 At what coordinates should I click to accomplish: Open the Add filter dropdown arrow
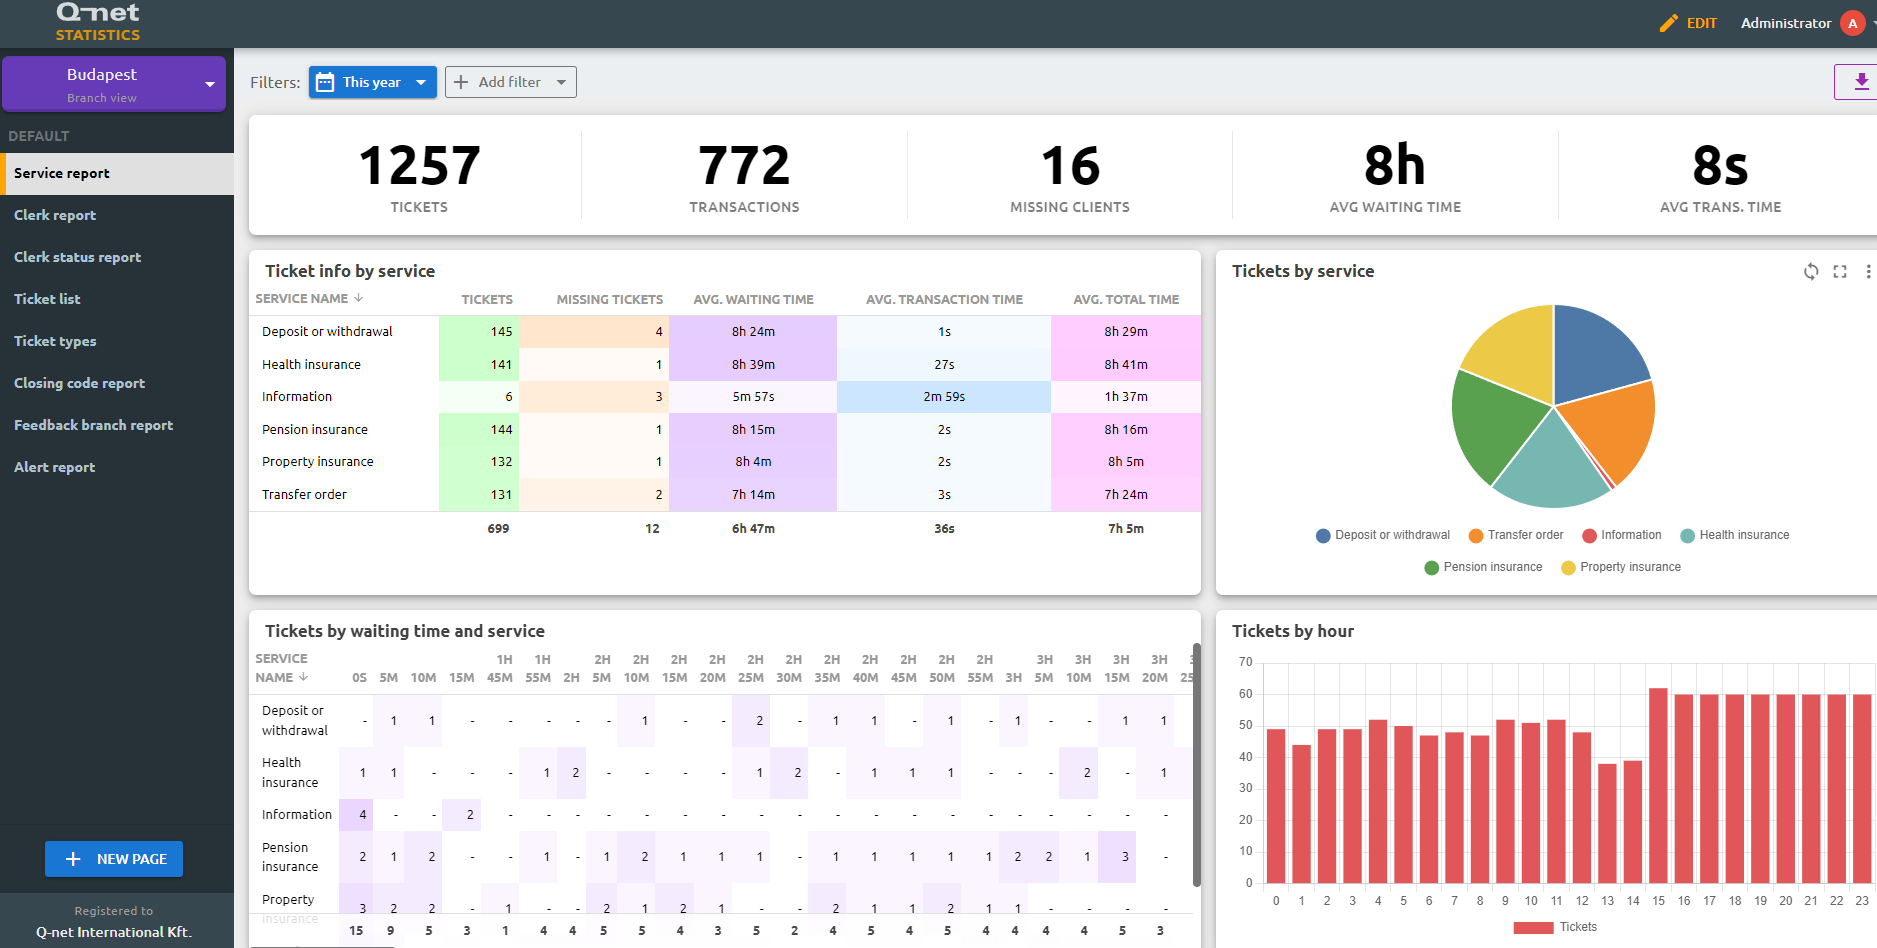[x=561, y=82]
